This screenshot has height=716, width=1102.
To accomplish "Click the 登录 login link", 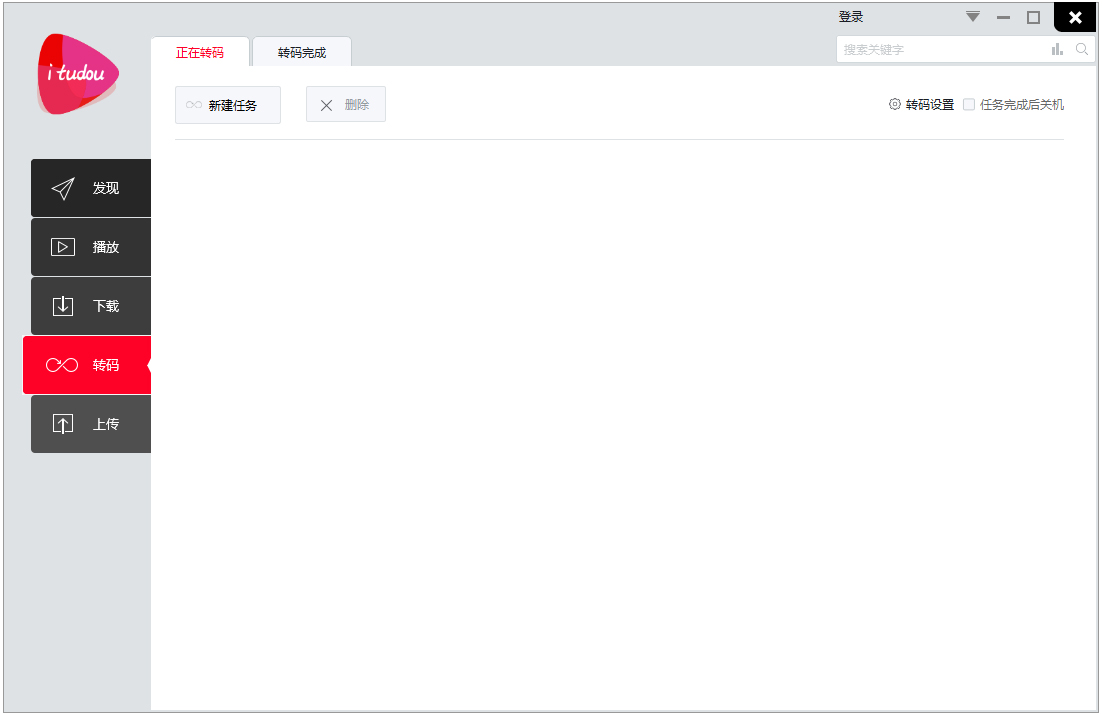I will click(851, 17).
